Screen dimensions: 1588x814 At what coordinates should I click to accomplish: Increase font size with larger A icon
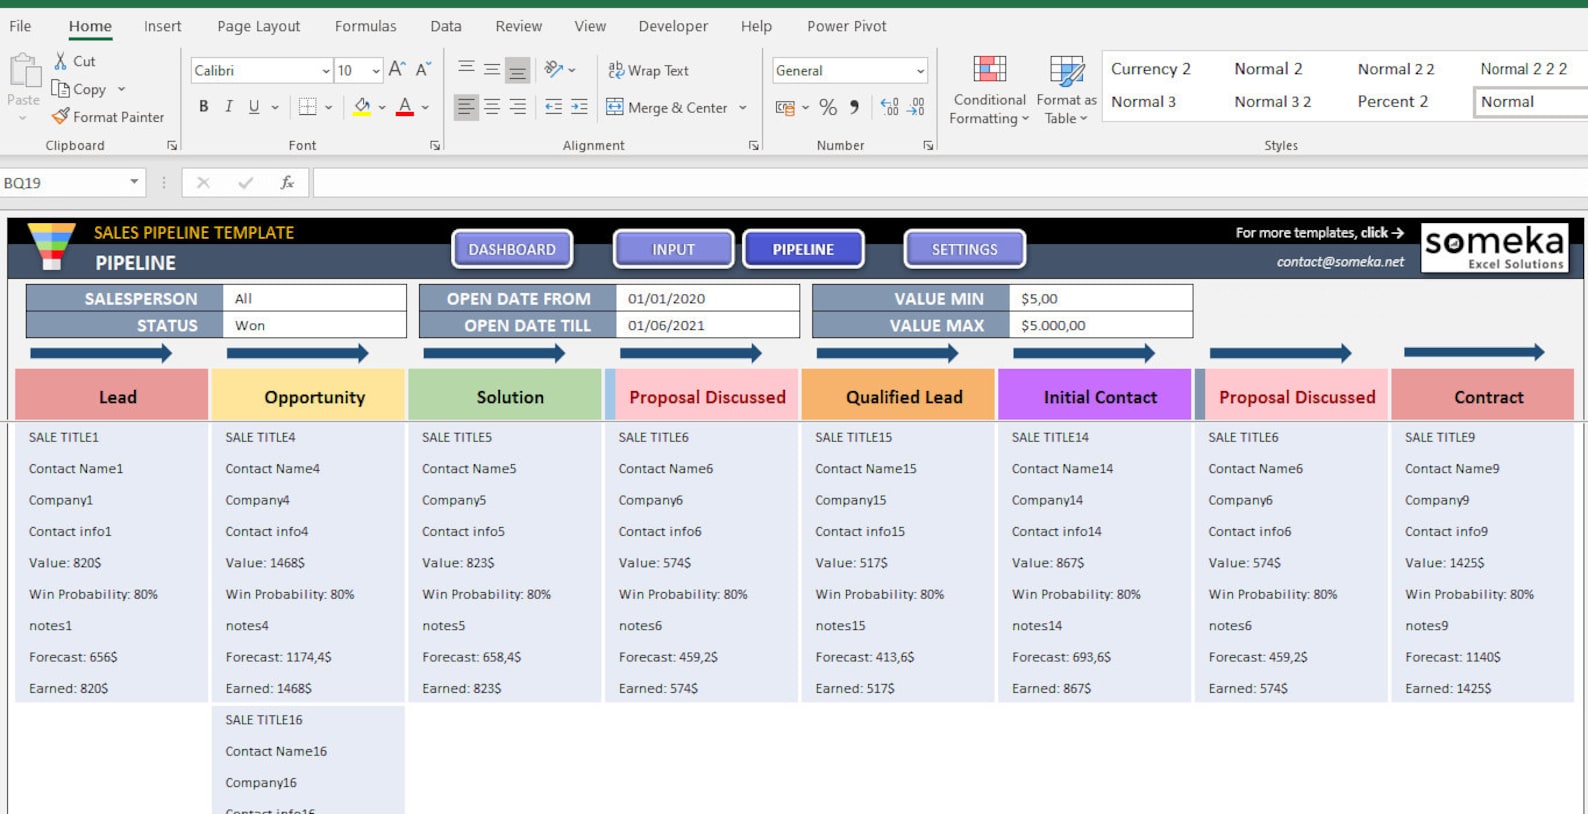point(397,70)
